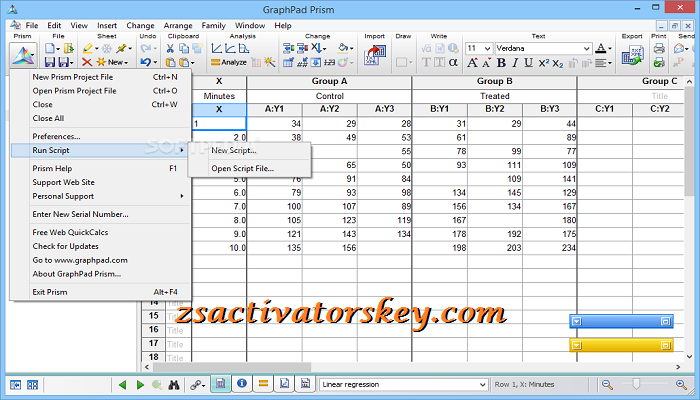Click the Analyze button

229,62
